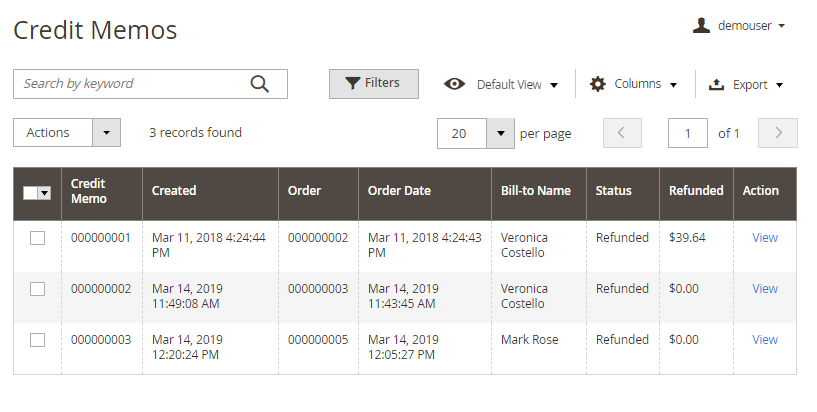This screenshot has height=412, width=817.
Task: Select the checkbox for memo 000000002
Action: 37,289
